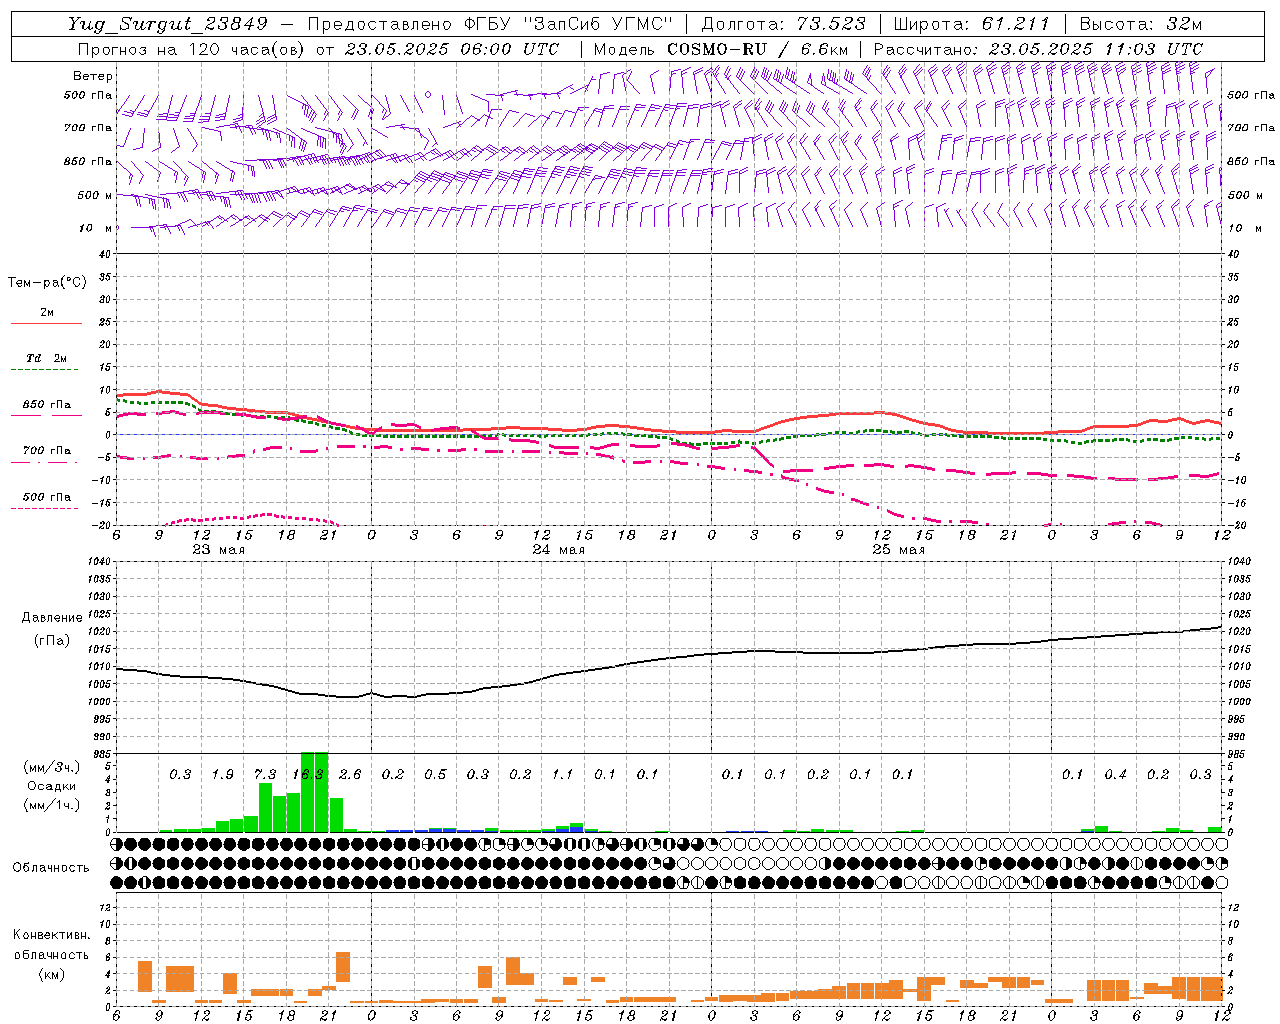Click the 0.4 precipitation value
Screen dimensions: 1280x1024
click(x=1116, y=775)
